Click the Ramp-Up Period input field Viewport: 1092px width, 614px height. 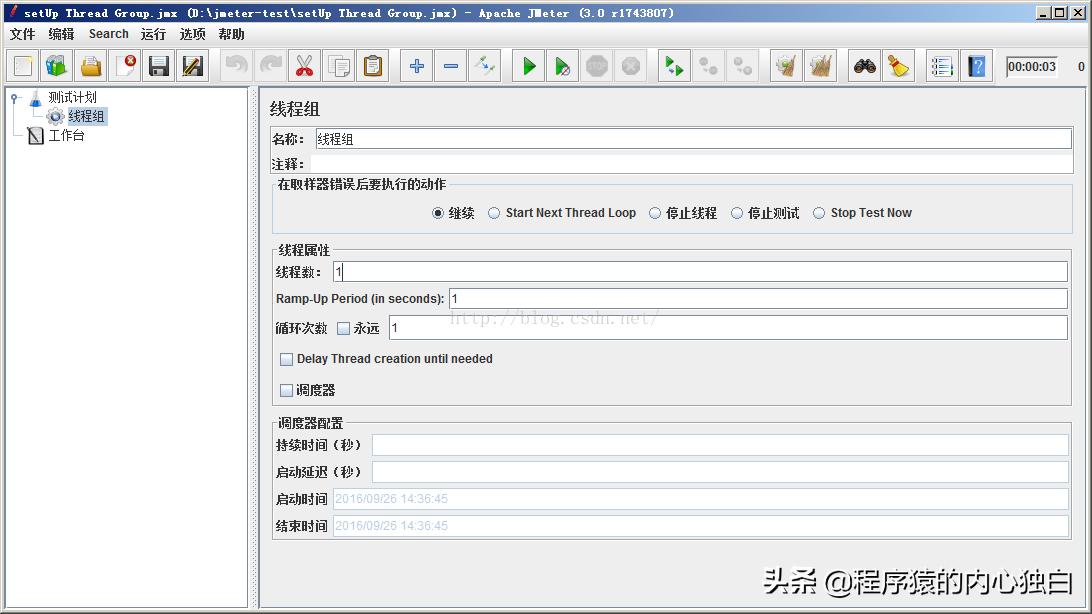pos(700,298)
